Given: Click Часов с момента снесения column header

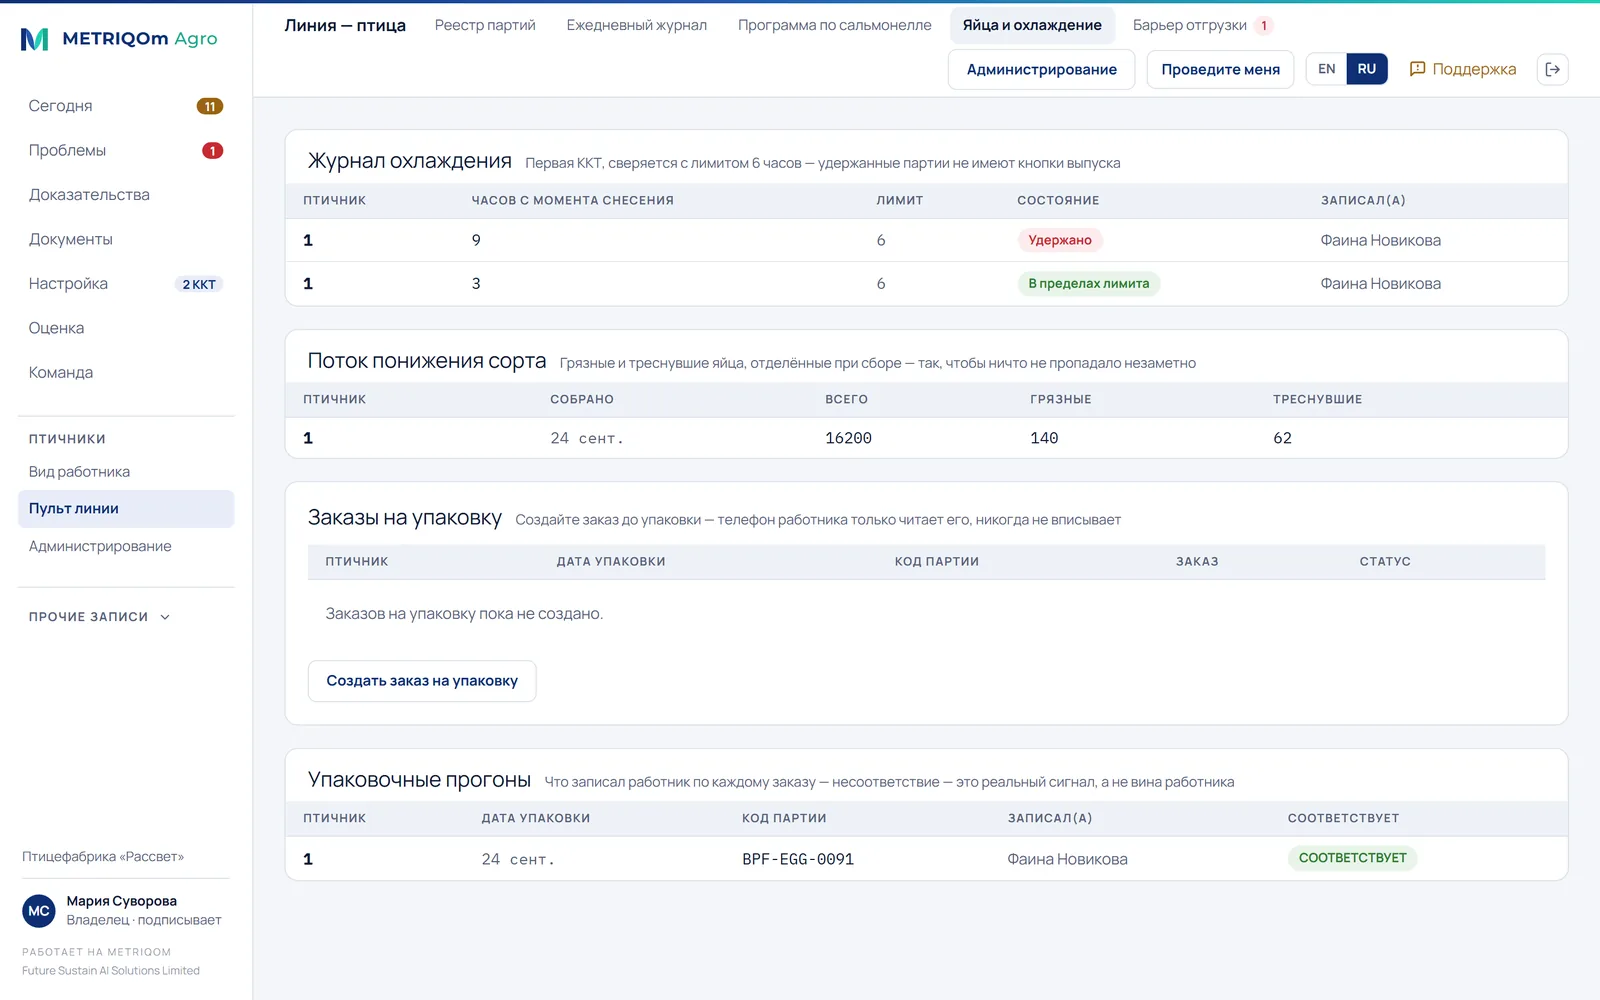Looking at the screenshot, I should click(572, 200).
